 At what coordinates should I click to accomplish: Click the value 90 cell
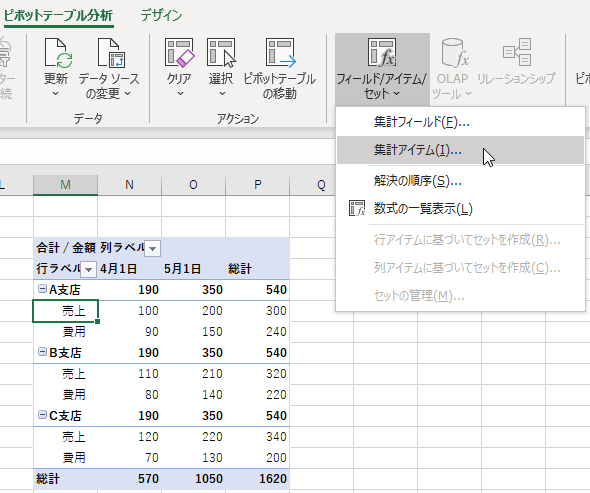point(129,332)
